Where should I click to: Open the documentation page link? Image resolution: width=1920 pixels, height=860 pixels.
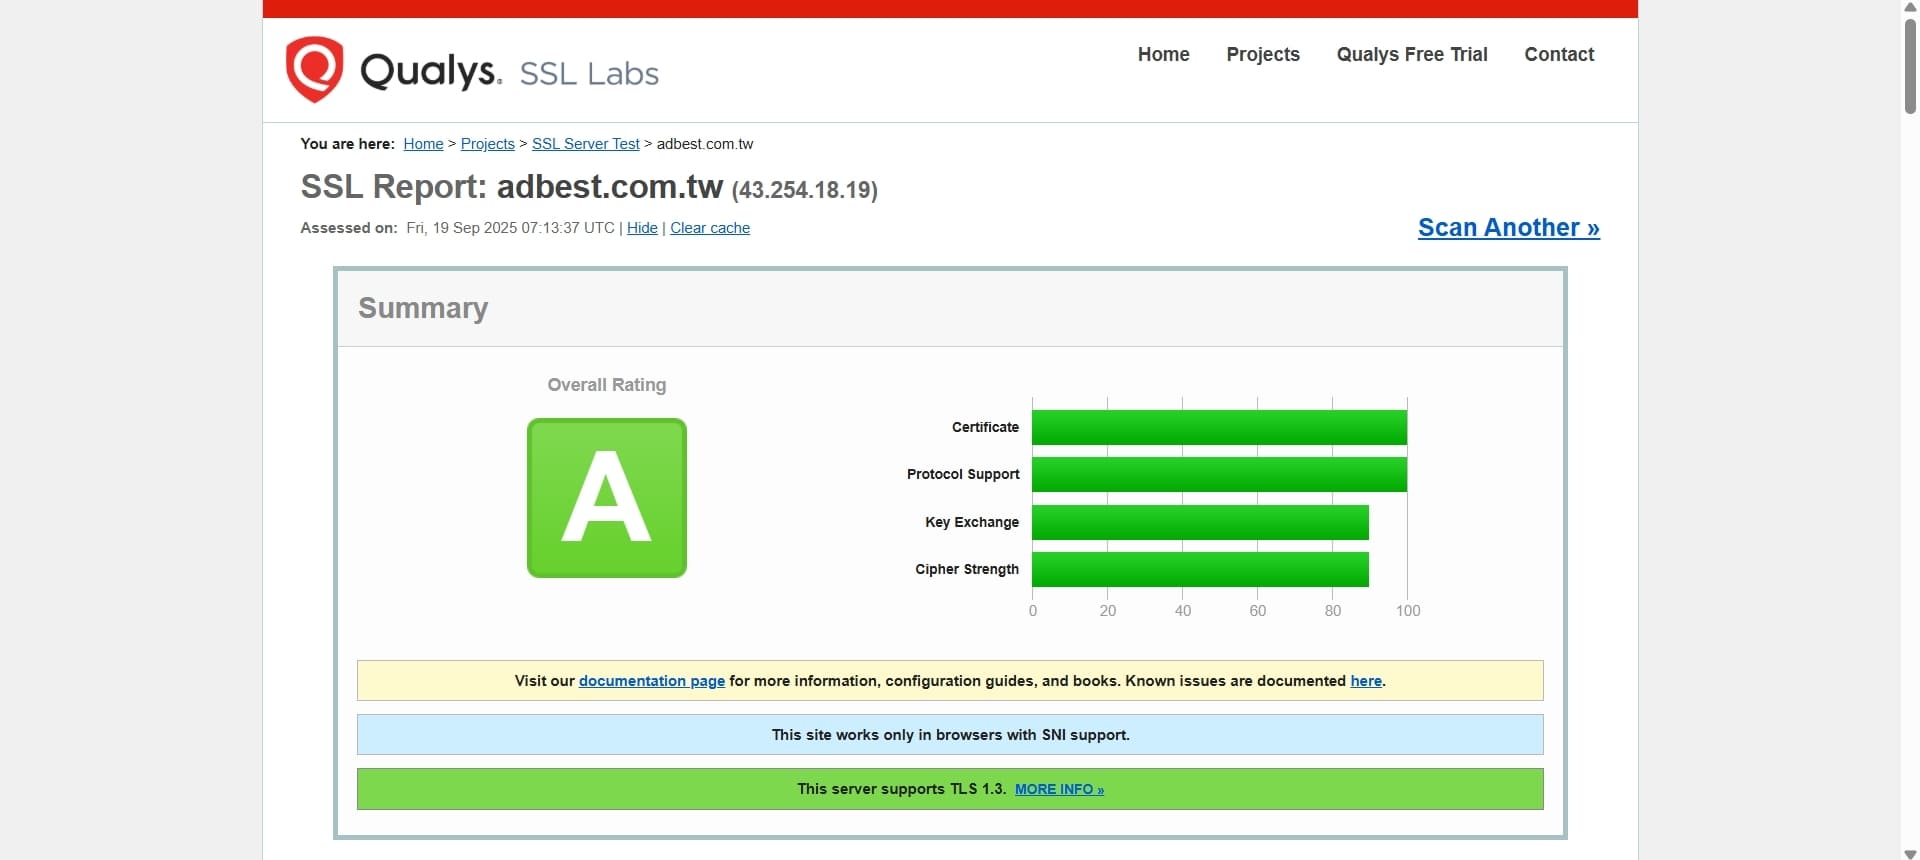651,681
